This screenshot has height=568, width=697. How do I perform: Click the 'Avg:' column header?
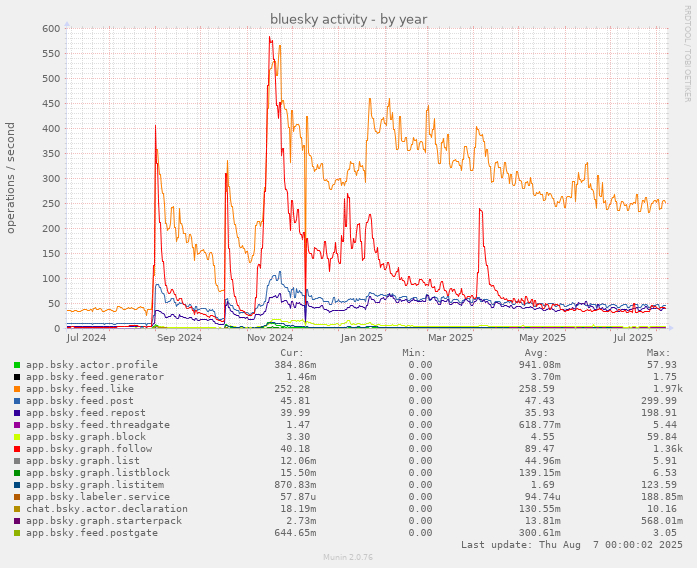pos(536,353)
